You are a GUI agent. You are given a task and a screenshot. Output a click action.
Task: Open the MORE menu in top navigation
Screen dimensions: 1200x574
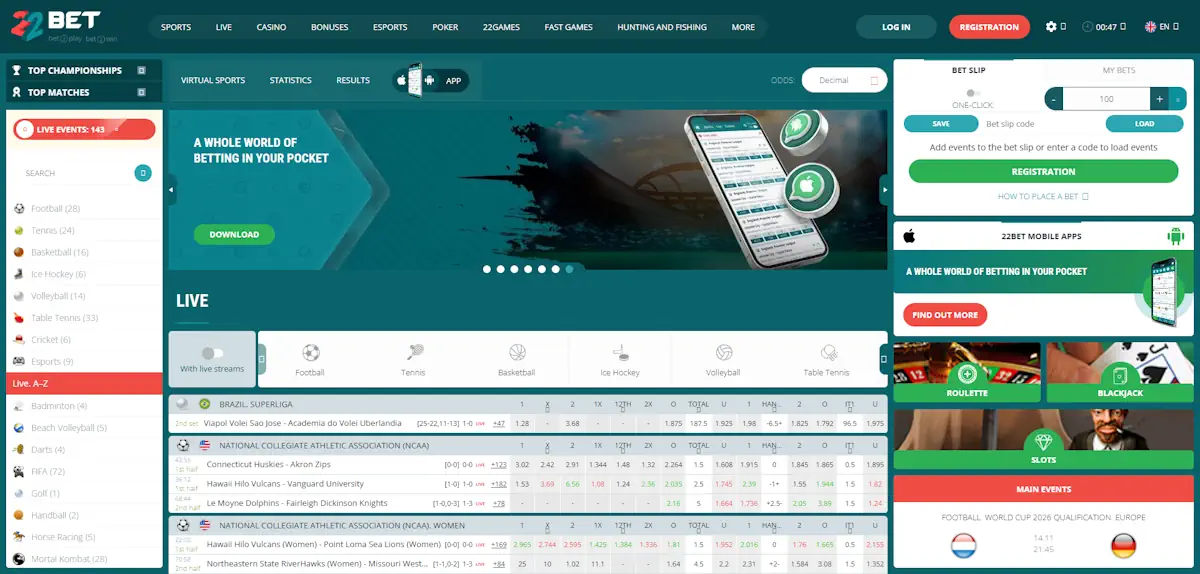pos(743,27)
